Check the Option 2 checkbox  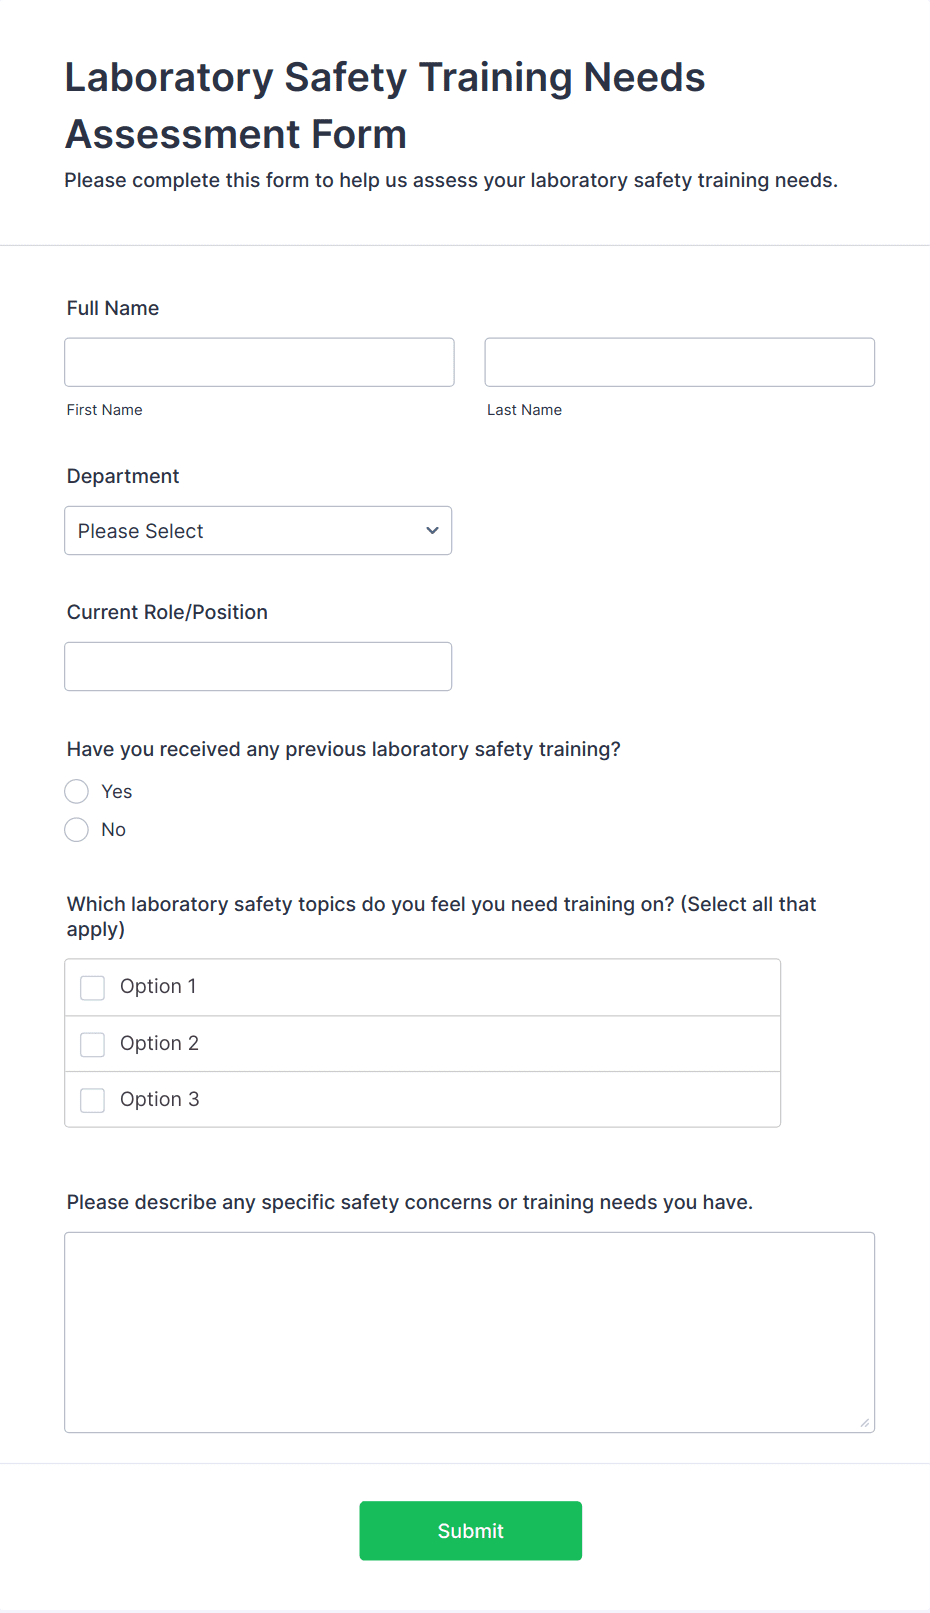(x=93, y=1044)
